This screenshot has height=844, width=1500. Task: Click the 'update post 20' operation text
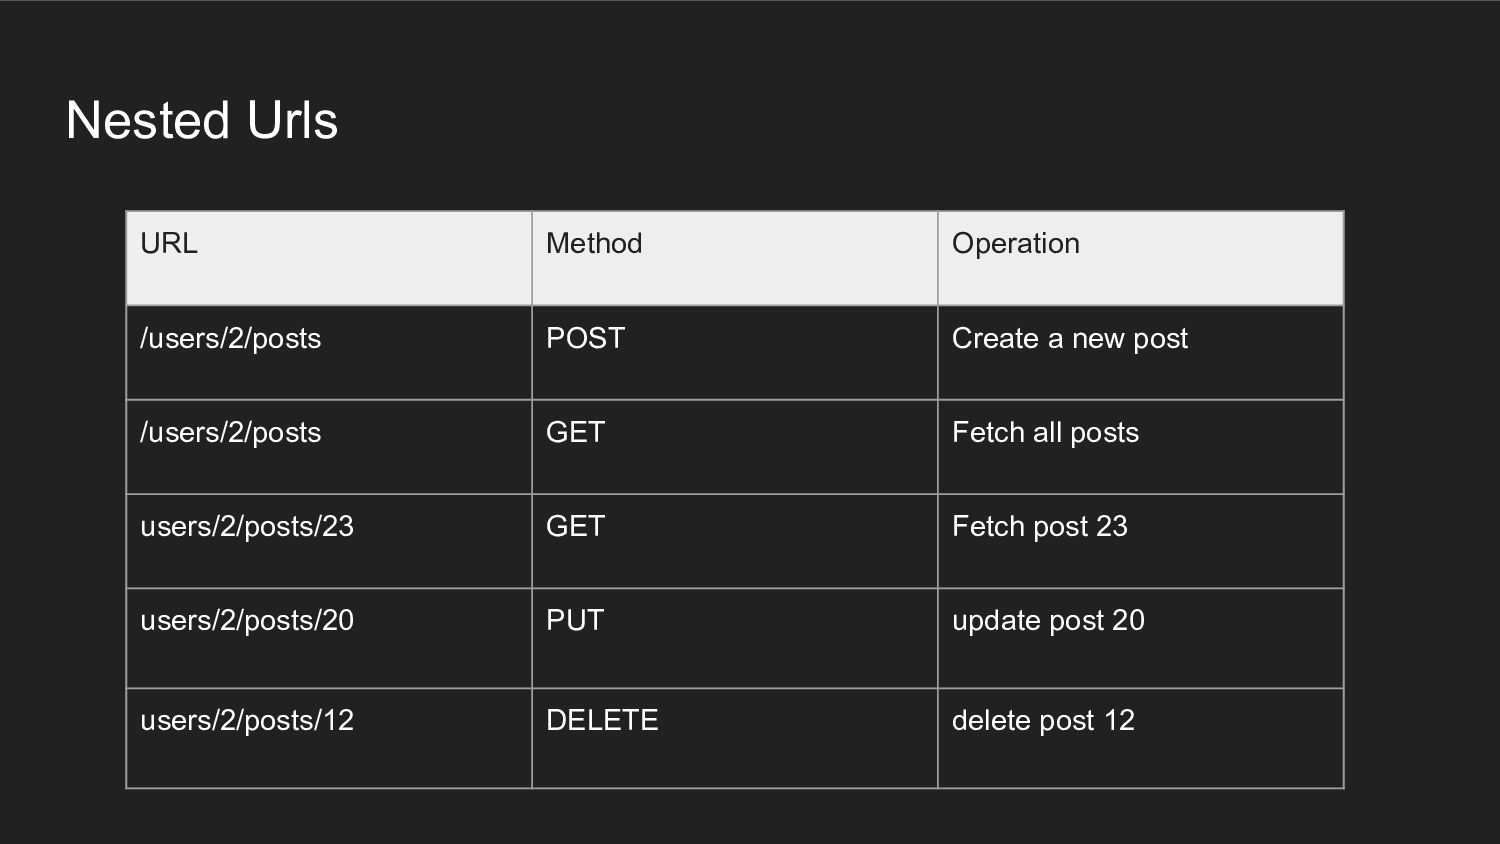pyautogui.click(x=1048, y=621)
